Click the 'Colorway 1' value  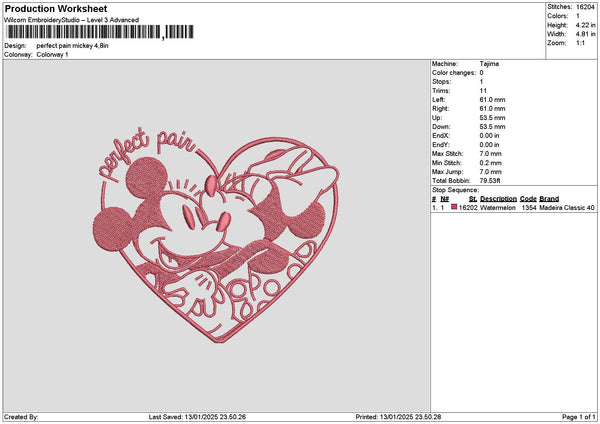click(x=52, y=55)
